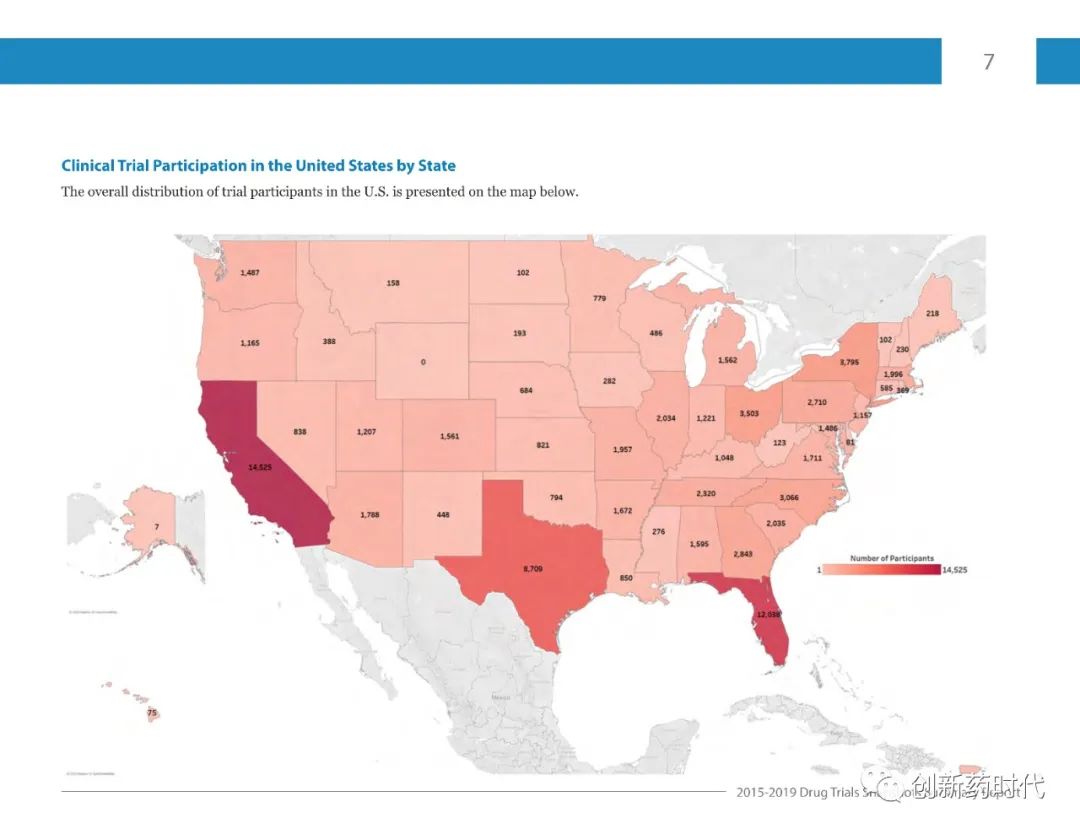The image size is (1080, 834).
Task: Click Minnesota labeled 779
Action: (599, 298)
